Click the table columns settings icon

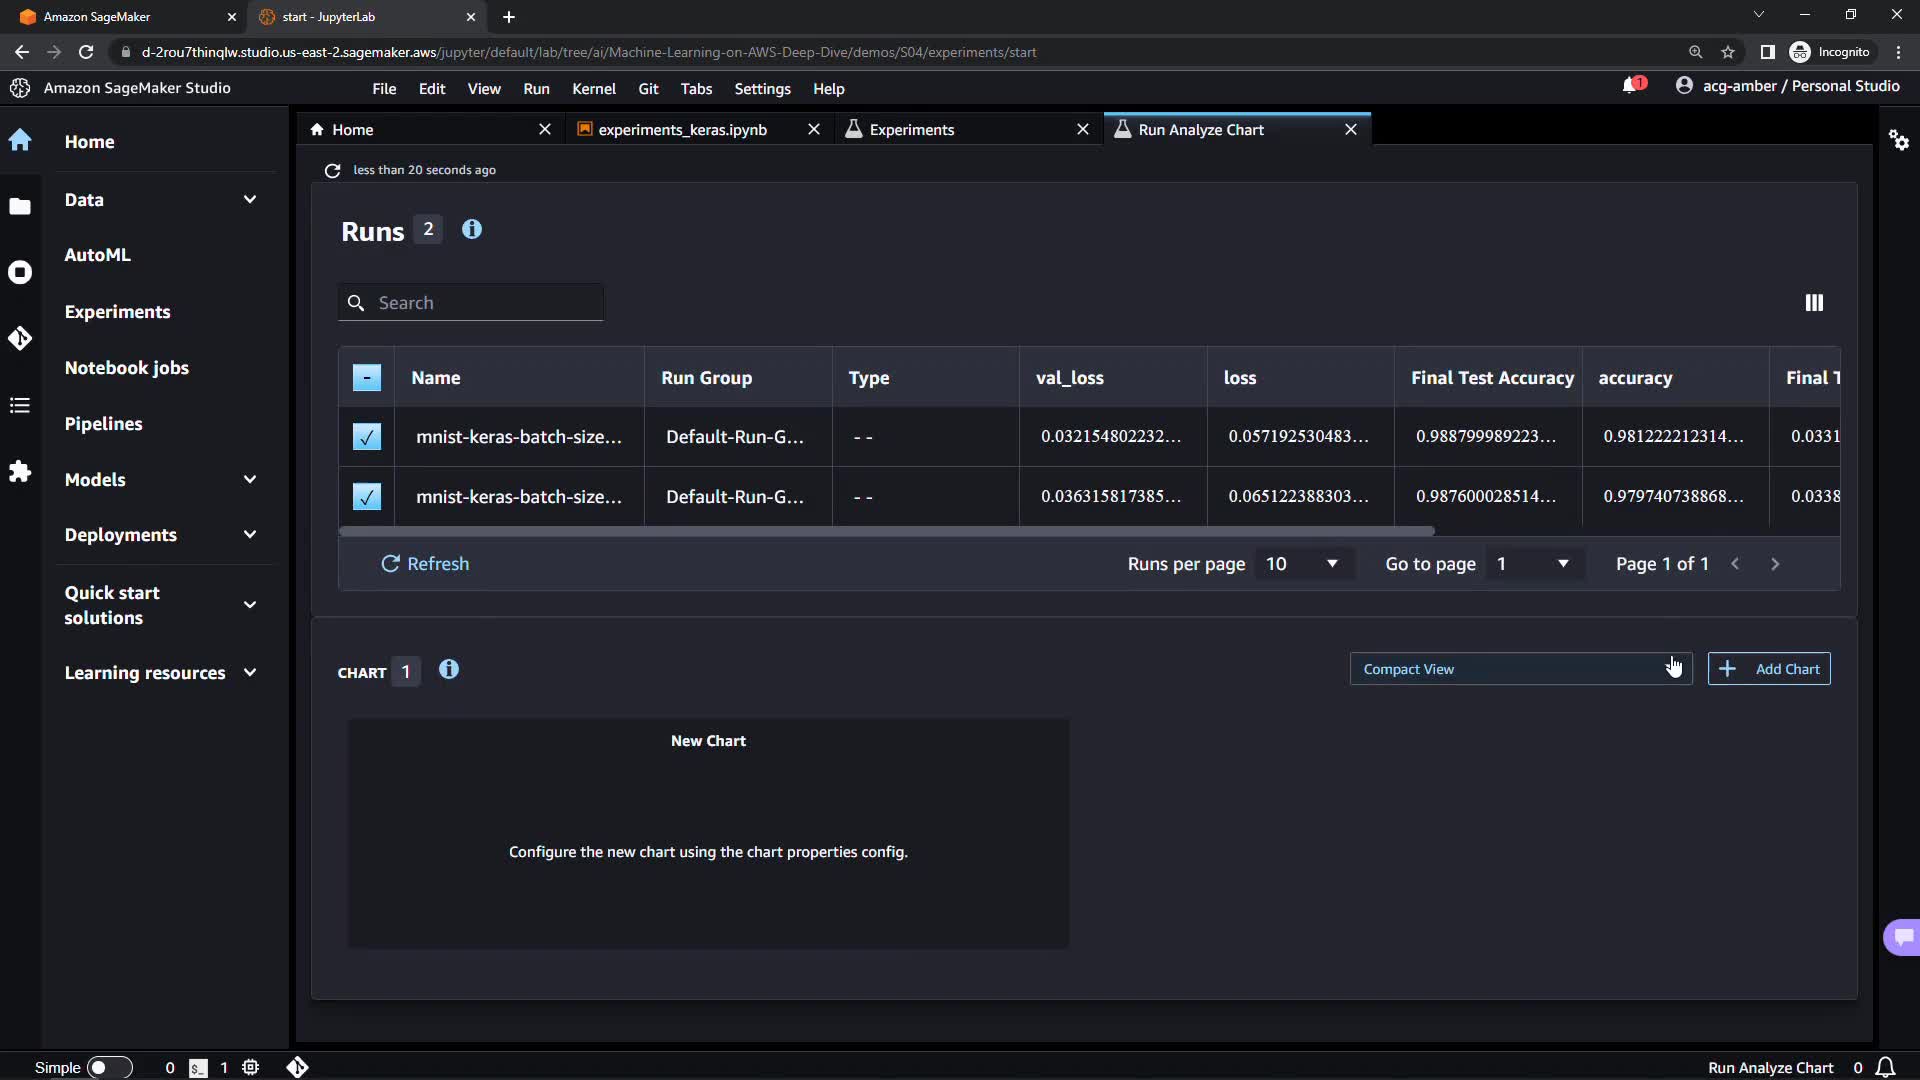tap(1813, 303)
